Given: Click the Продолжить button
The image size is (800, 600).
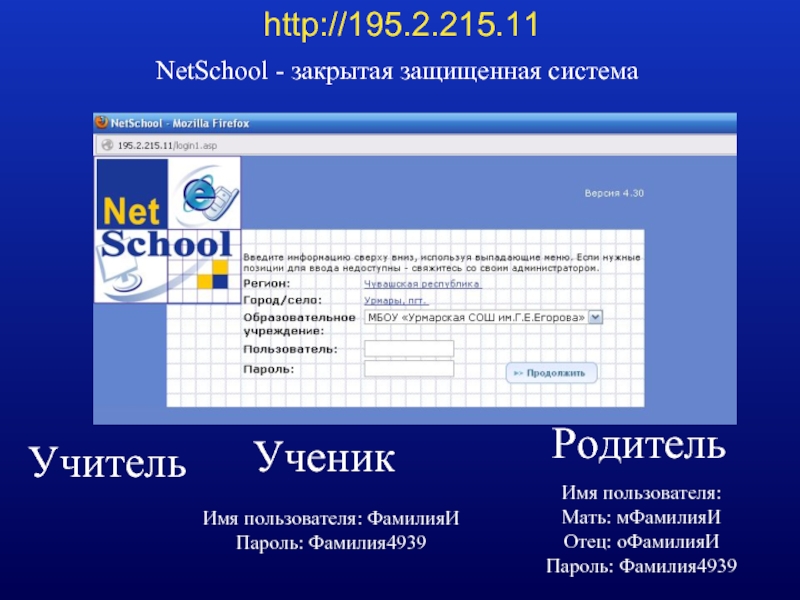Looking at the screenshot, I should [552, 373].
